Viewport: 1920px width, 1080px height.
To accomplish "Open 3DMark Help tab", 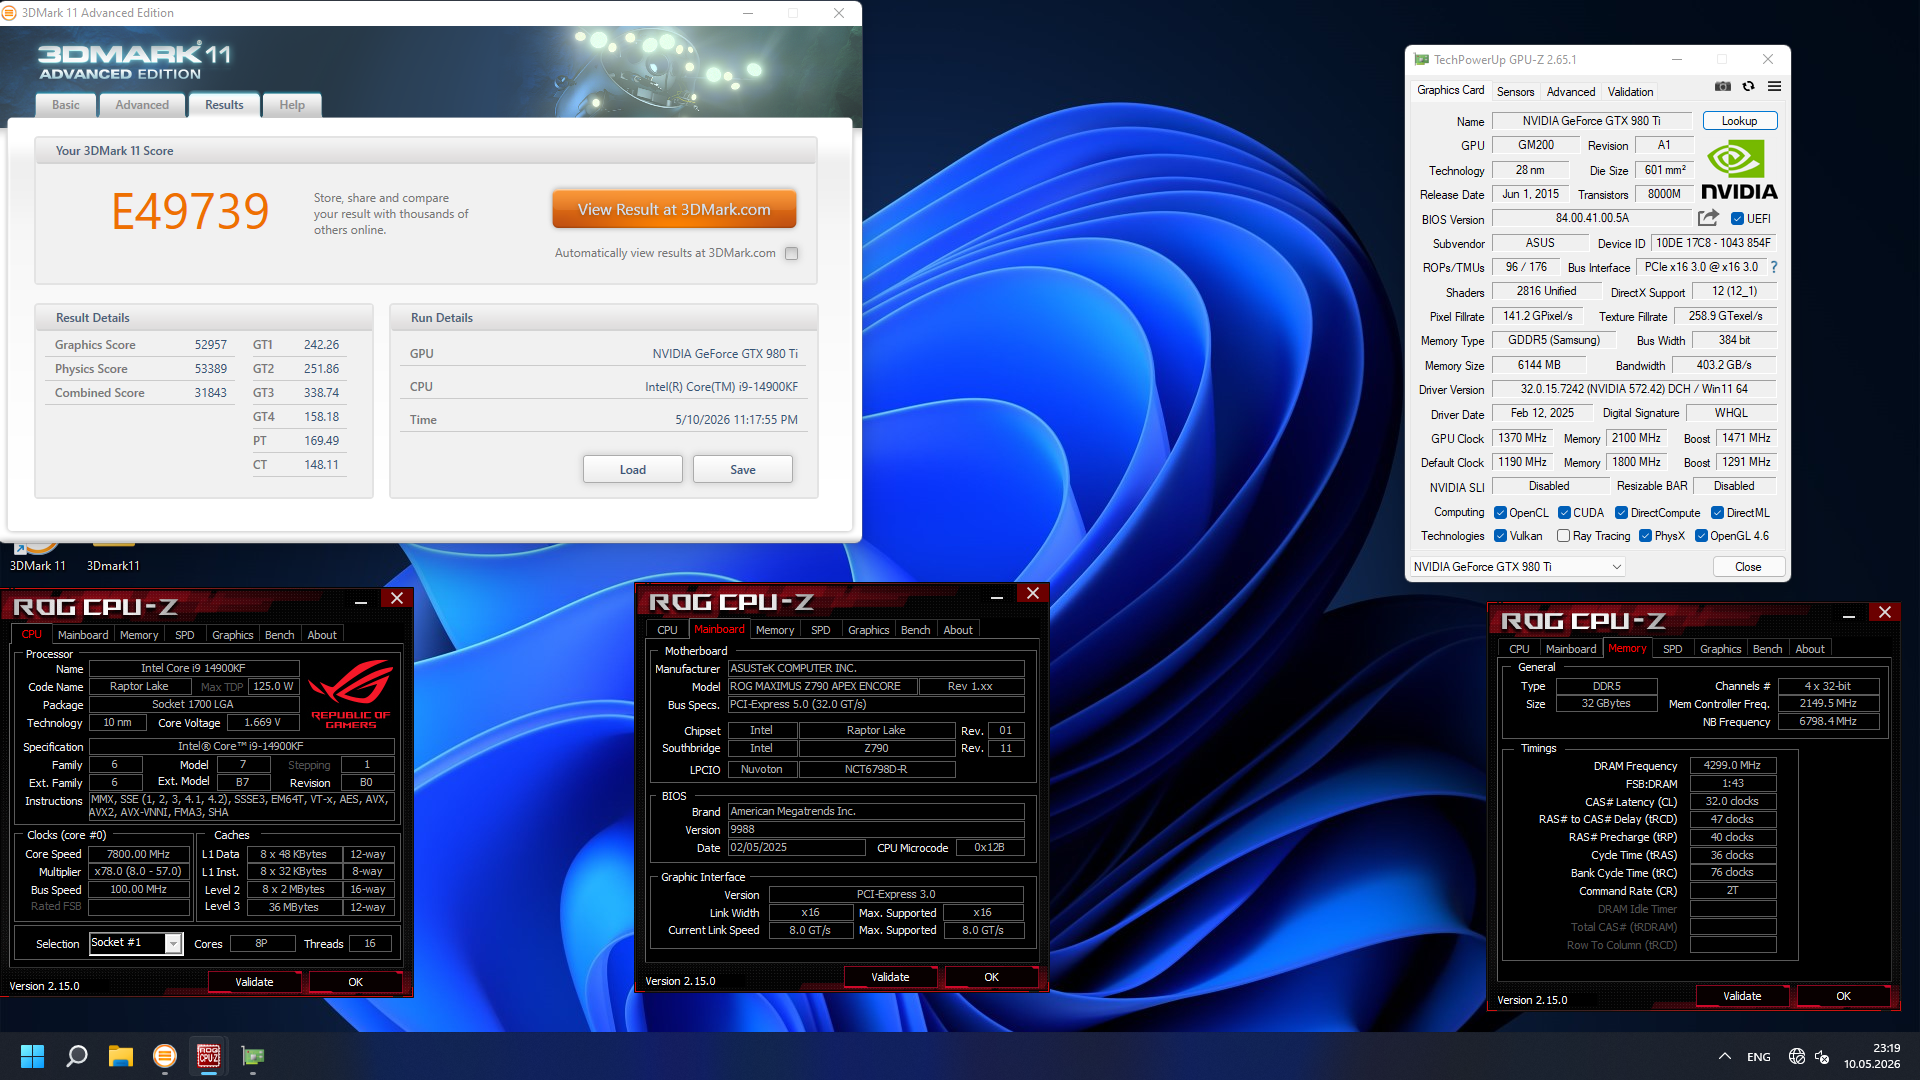I will click(x=292, y=105).
